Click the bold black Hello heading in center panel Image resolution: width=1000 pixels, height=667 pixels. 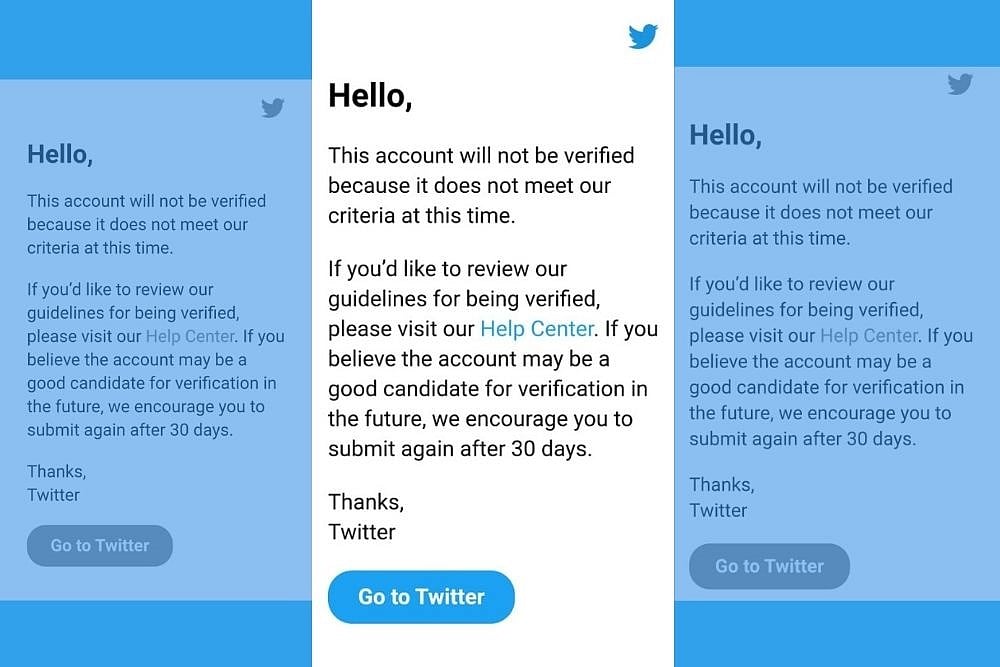370,96
